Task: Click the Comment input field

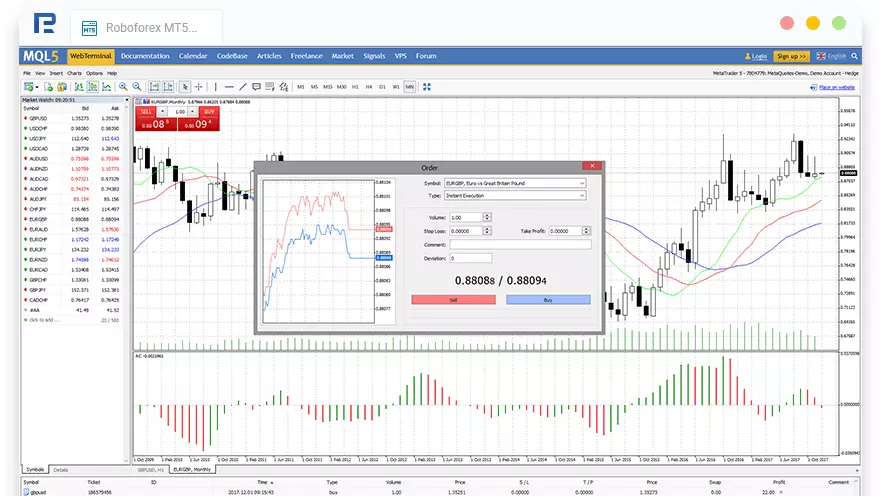Action: (x=520, y=244)
